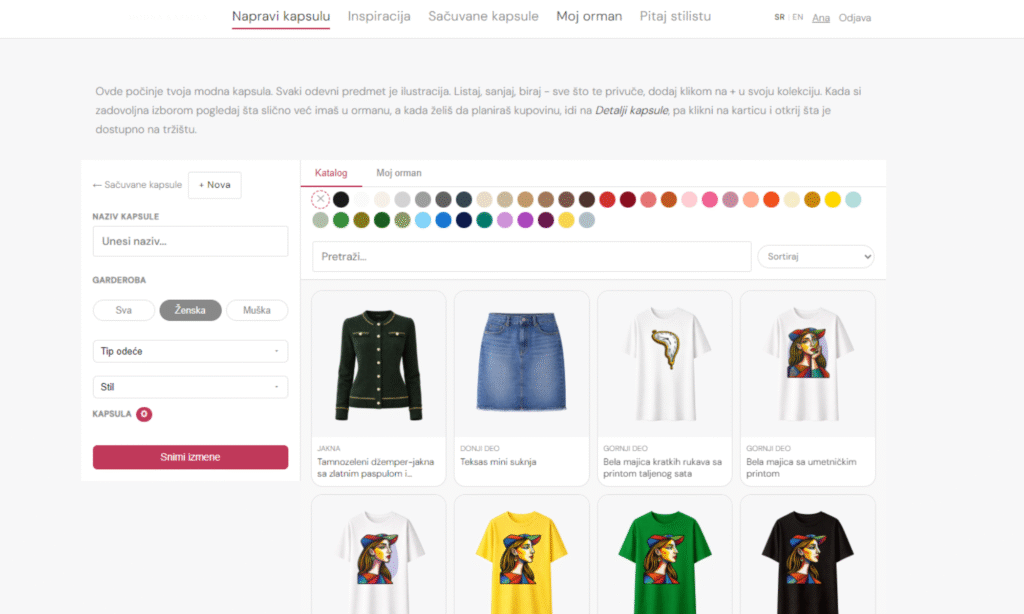Switch language to EN
1024x614 pixels.
coord(797,17)
